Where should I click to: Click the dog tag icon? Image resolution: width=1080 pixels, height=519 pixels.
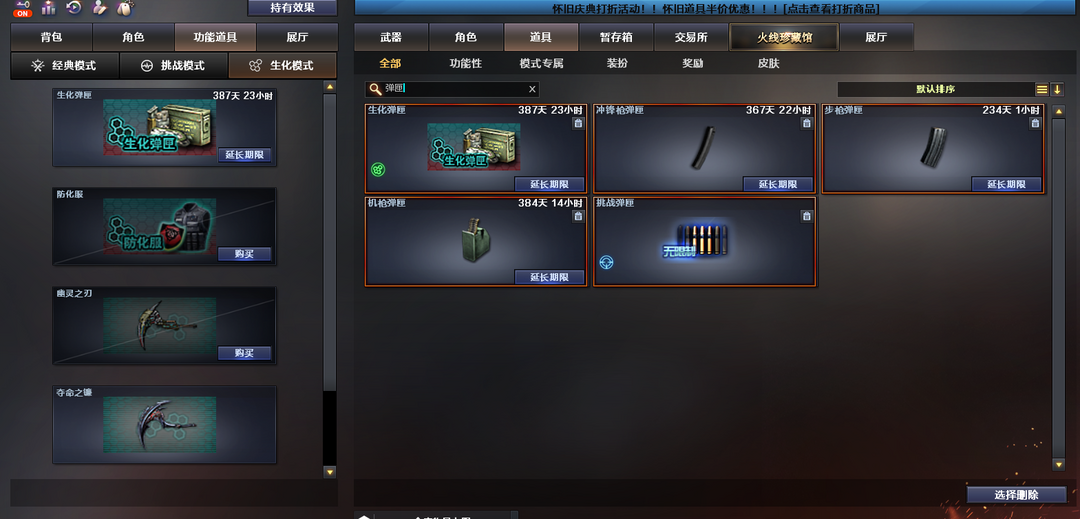point(125,8)
